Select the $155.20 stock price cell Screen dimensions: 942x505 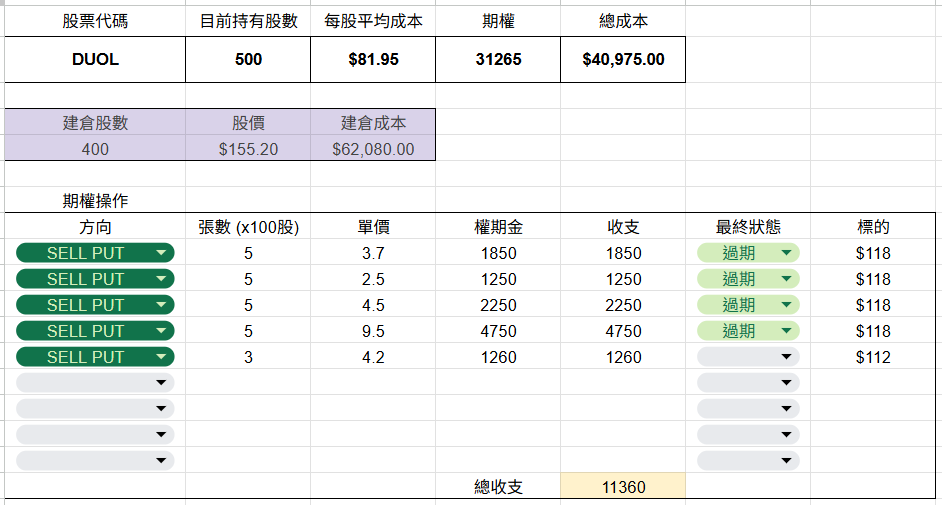[x=248, y=148]
